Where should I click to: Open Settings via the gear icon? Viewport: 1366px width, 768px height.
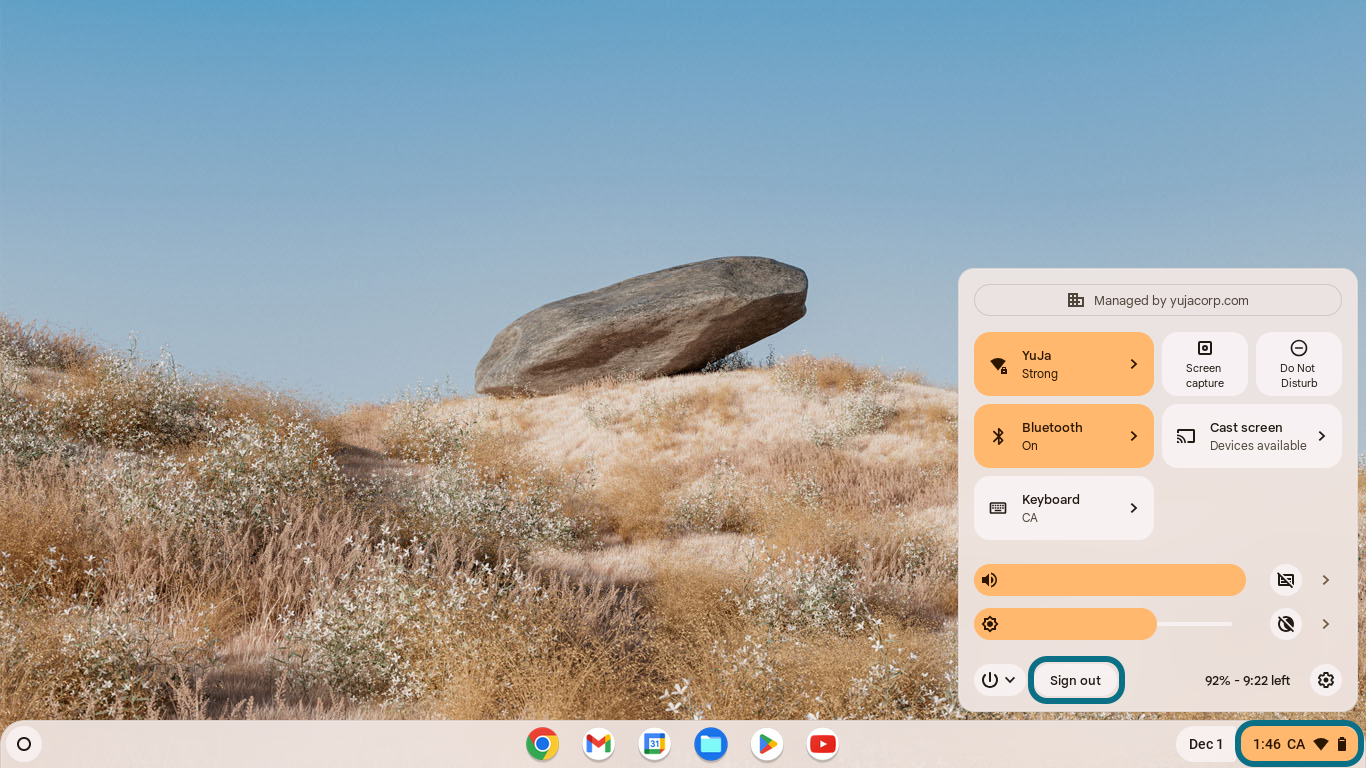pos(1326,680)
